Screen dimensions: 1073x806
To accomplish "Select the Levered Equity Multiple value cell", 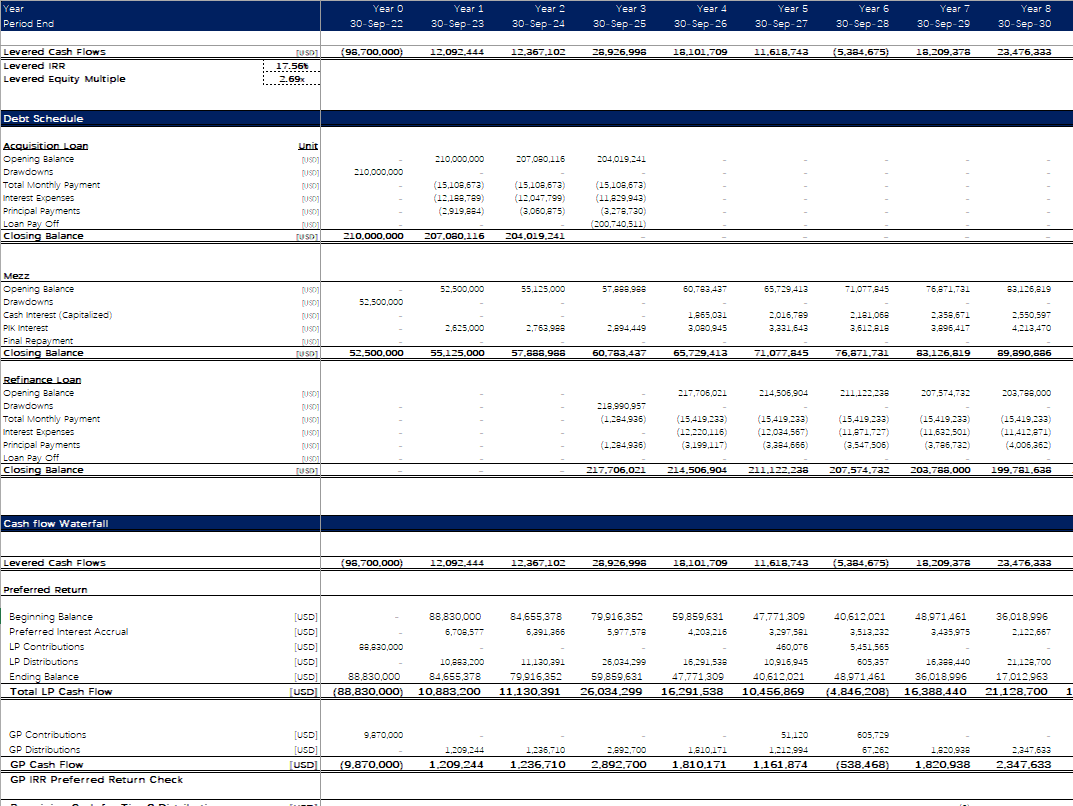I will point(290,79).
